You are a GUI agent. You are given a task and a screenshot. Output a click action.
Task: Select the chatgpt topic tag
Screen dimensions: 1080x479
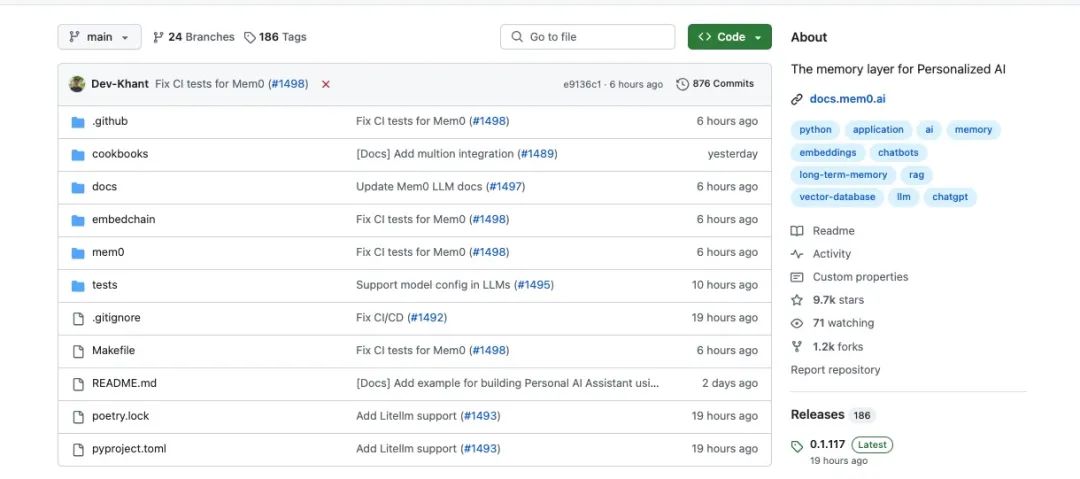click(950, 197)
